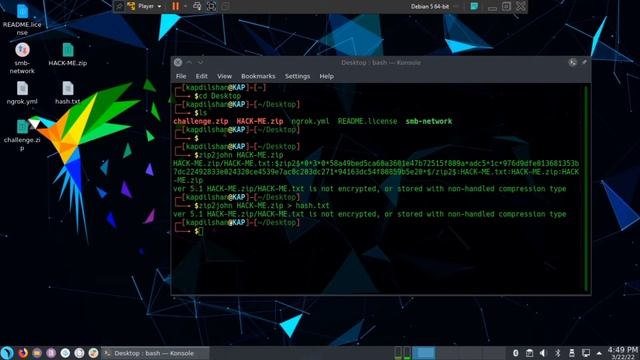Open the smb-network desktop icon
Image resolution: width=640 pixels, height=360 pixels.
click(22, 58)
